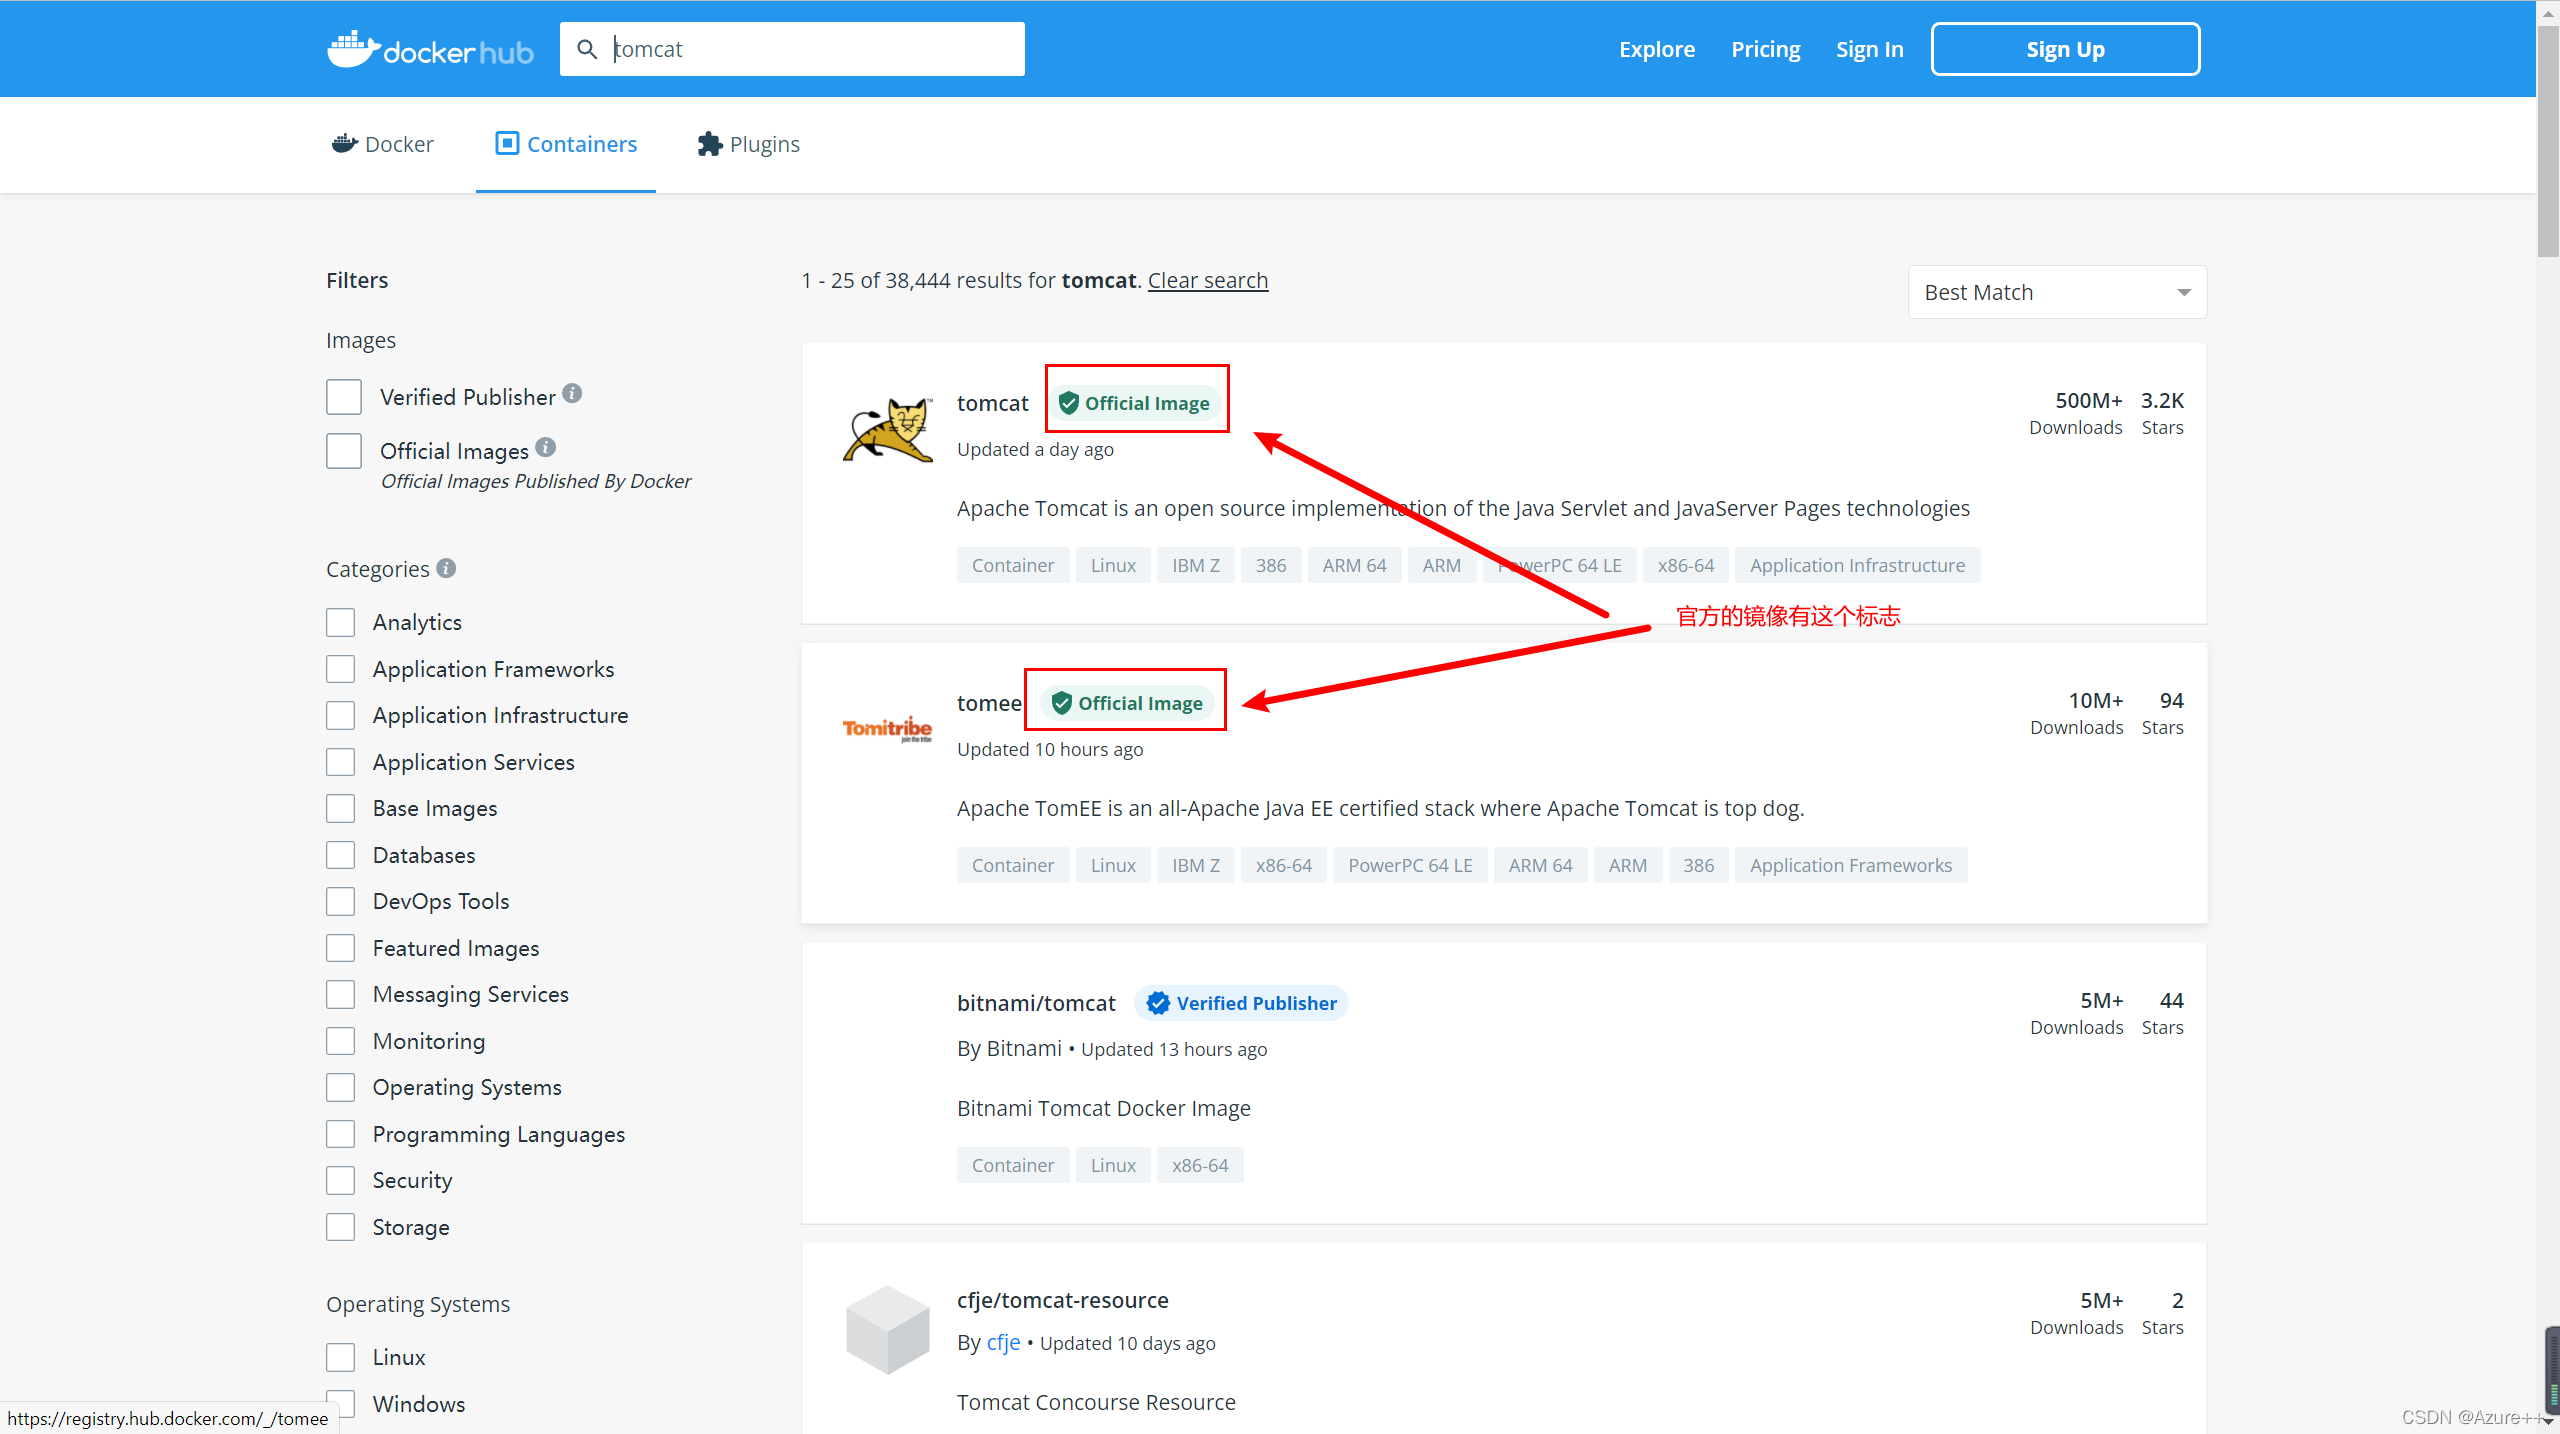Image resolution: width=2560 pixels, height=1434 pixels.
Task: Click tomcat's Linux tag
Action: (x=1113, y=565)
